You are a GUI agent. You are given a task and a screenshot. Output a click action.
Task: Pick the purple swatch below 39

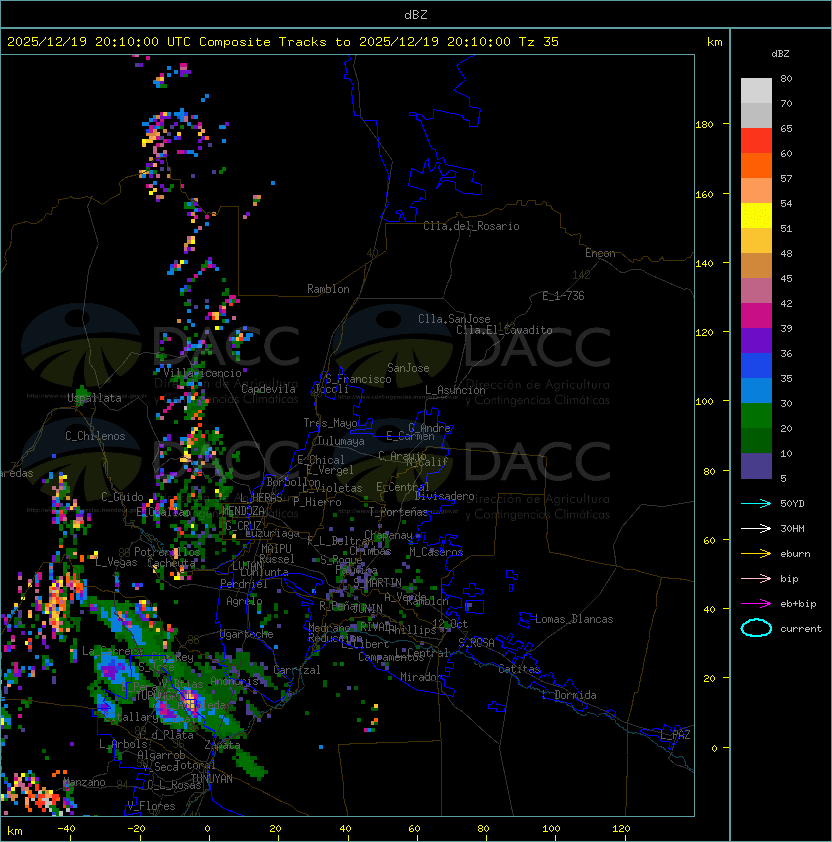pos(756,340)
